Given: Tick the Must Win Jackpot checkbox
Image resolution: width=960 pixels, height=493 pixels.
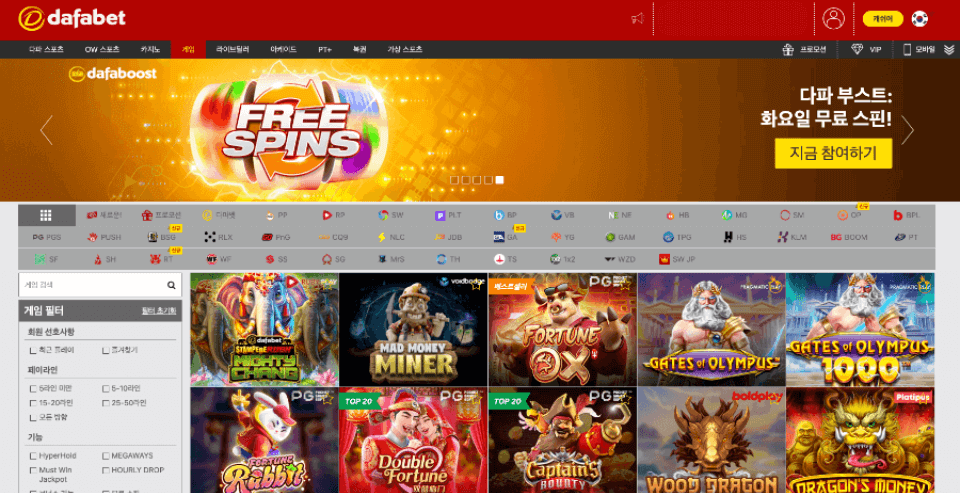Looking at the screenshot, I should pyautogui.click(x=33, y=470).
